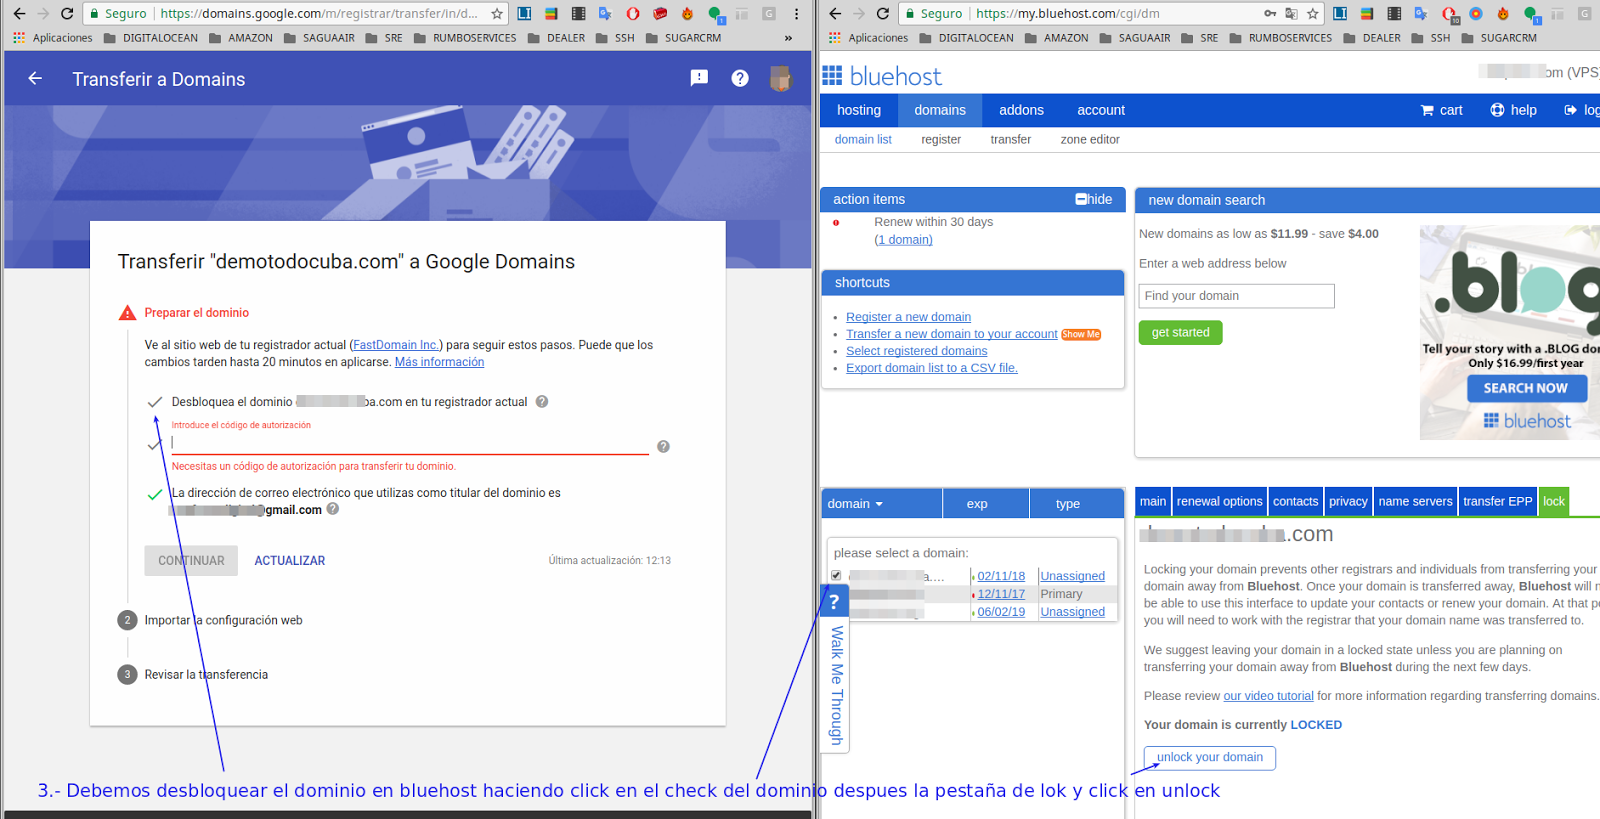Toggle checkbox for first domain in list
1600x819 pixels.
pyautogui.click(x=836, y=576)
